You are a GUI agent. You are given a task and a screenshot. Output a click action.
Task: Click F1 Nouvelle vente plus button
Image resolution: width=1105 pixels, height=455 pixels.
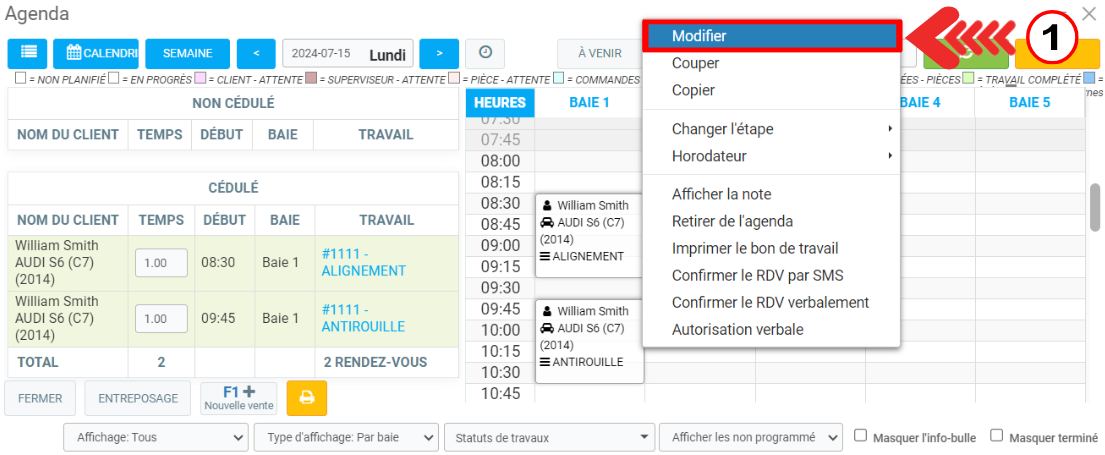click(x=238, y=398)
